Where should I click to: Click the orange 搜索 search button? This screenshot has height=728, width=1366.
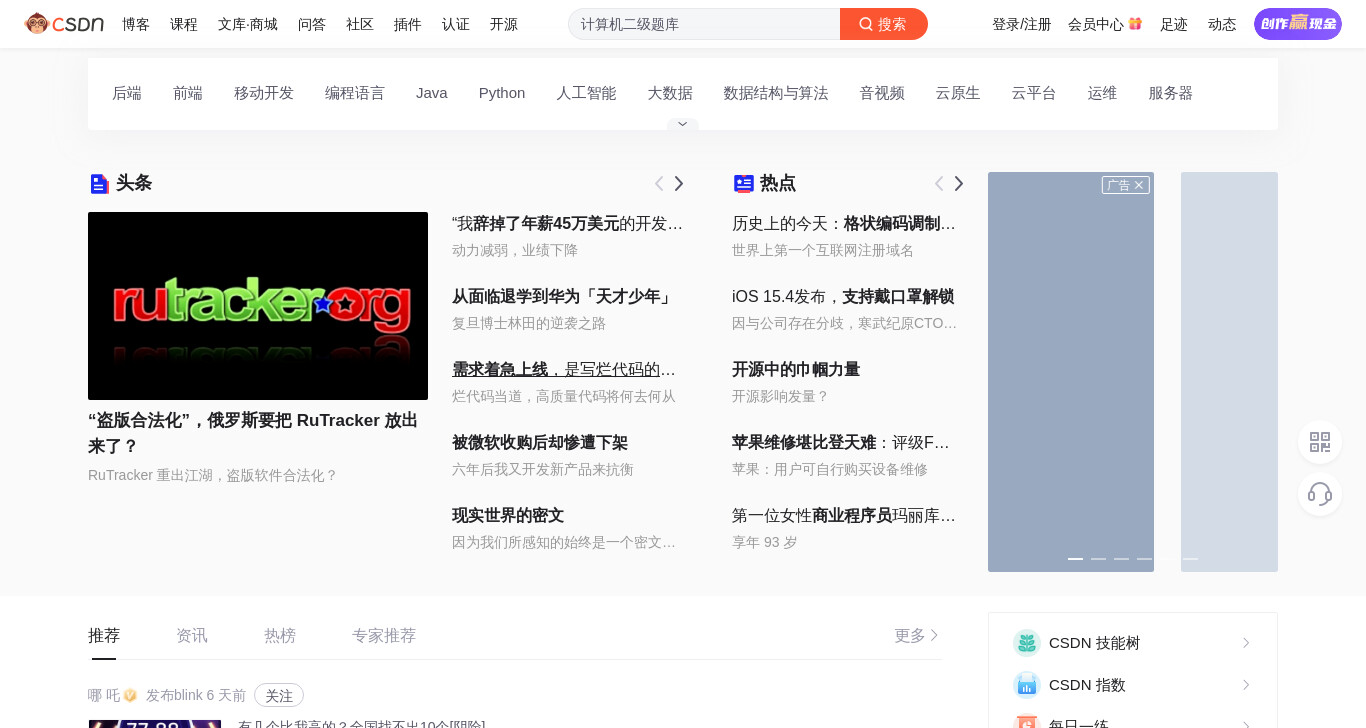click(884, 24)
